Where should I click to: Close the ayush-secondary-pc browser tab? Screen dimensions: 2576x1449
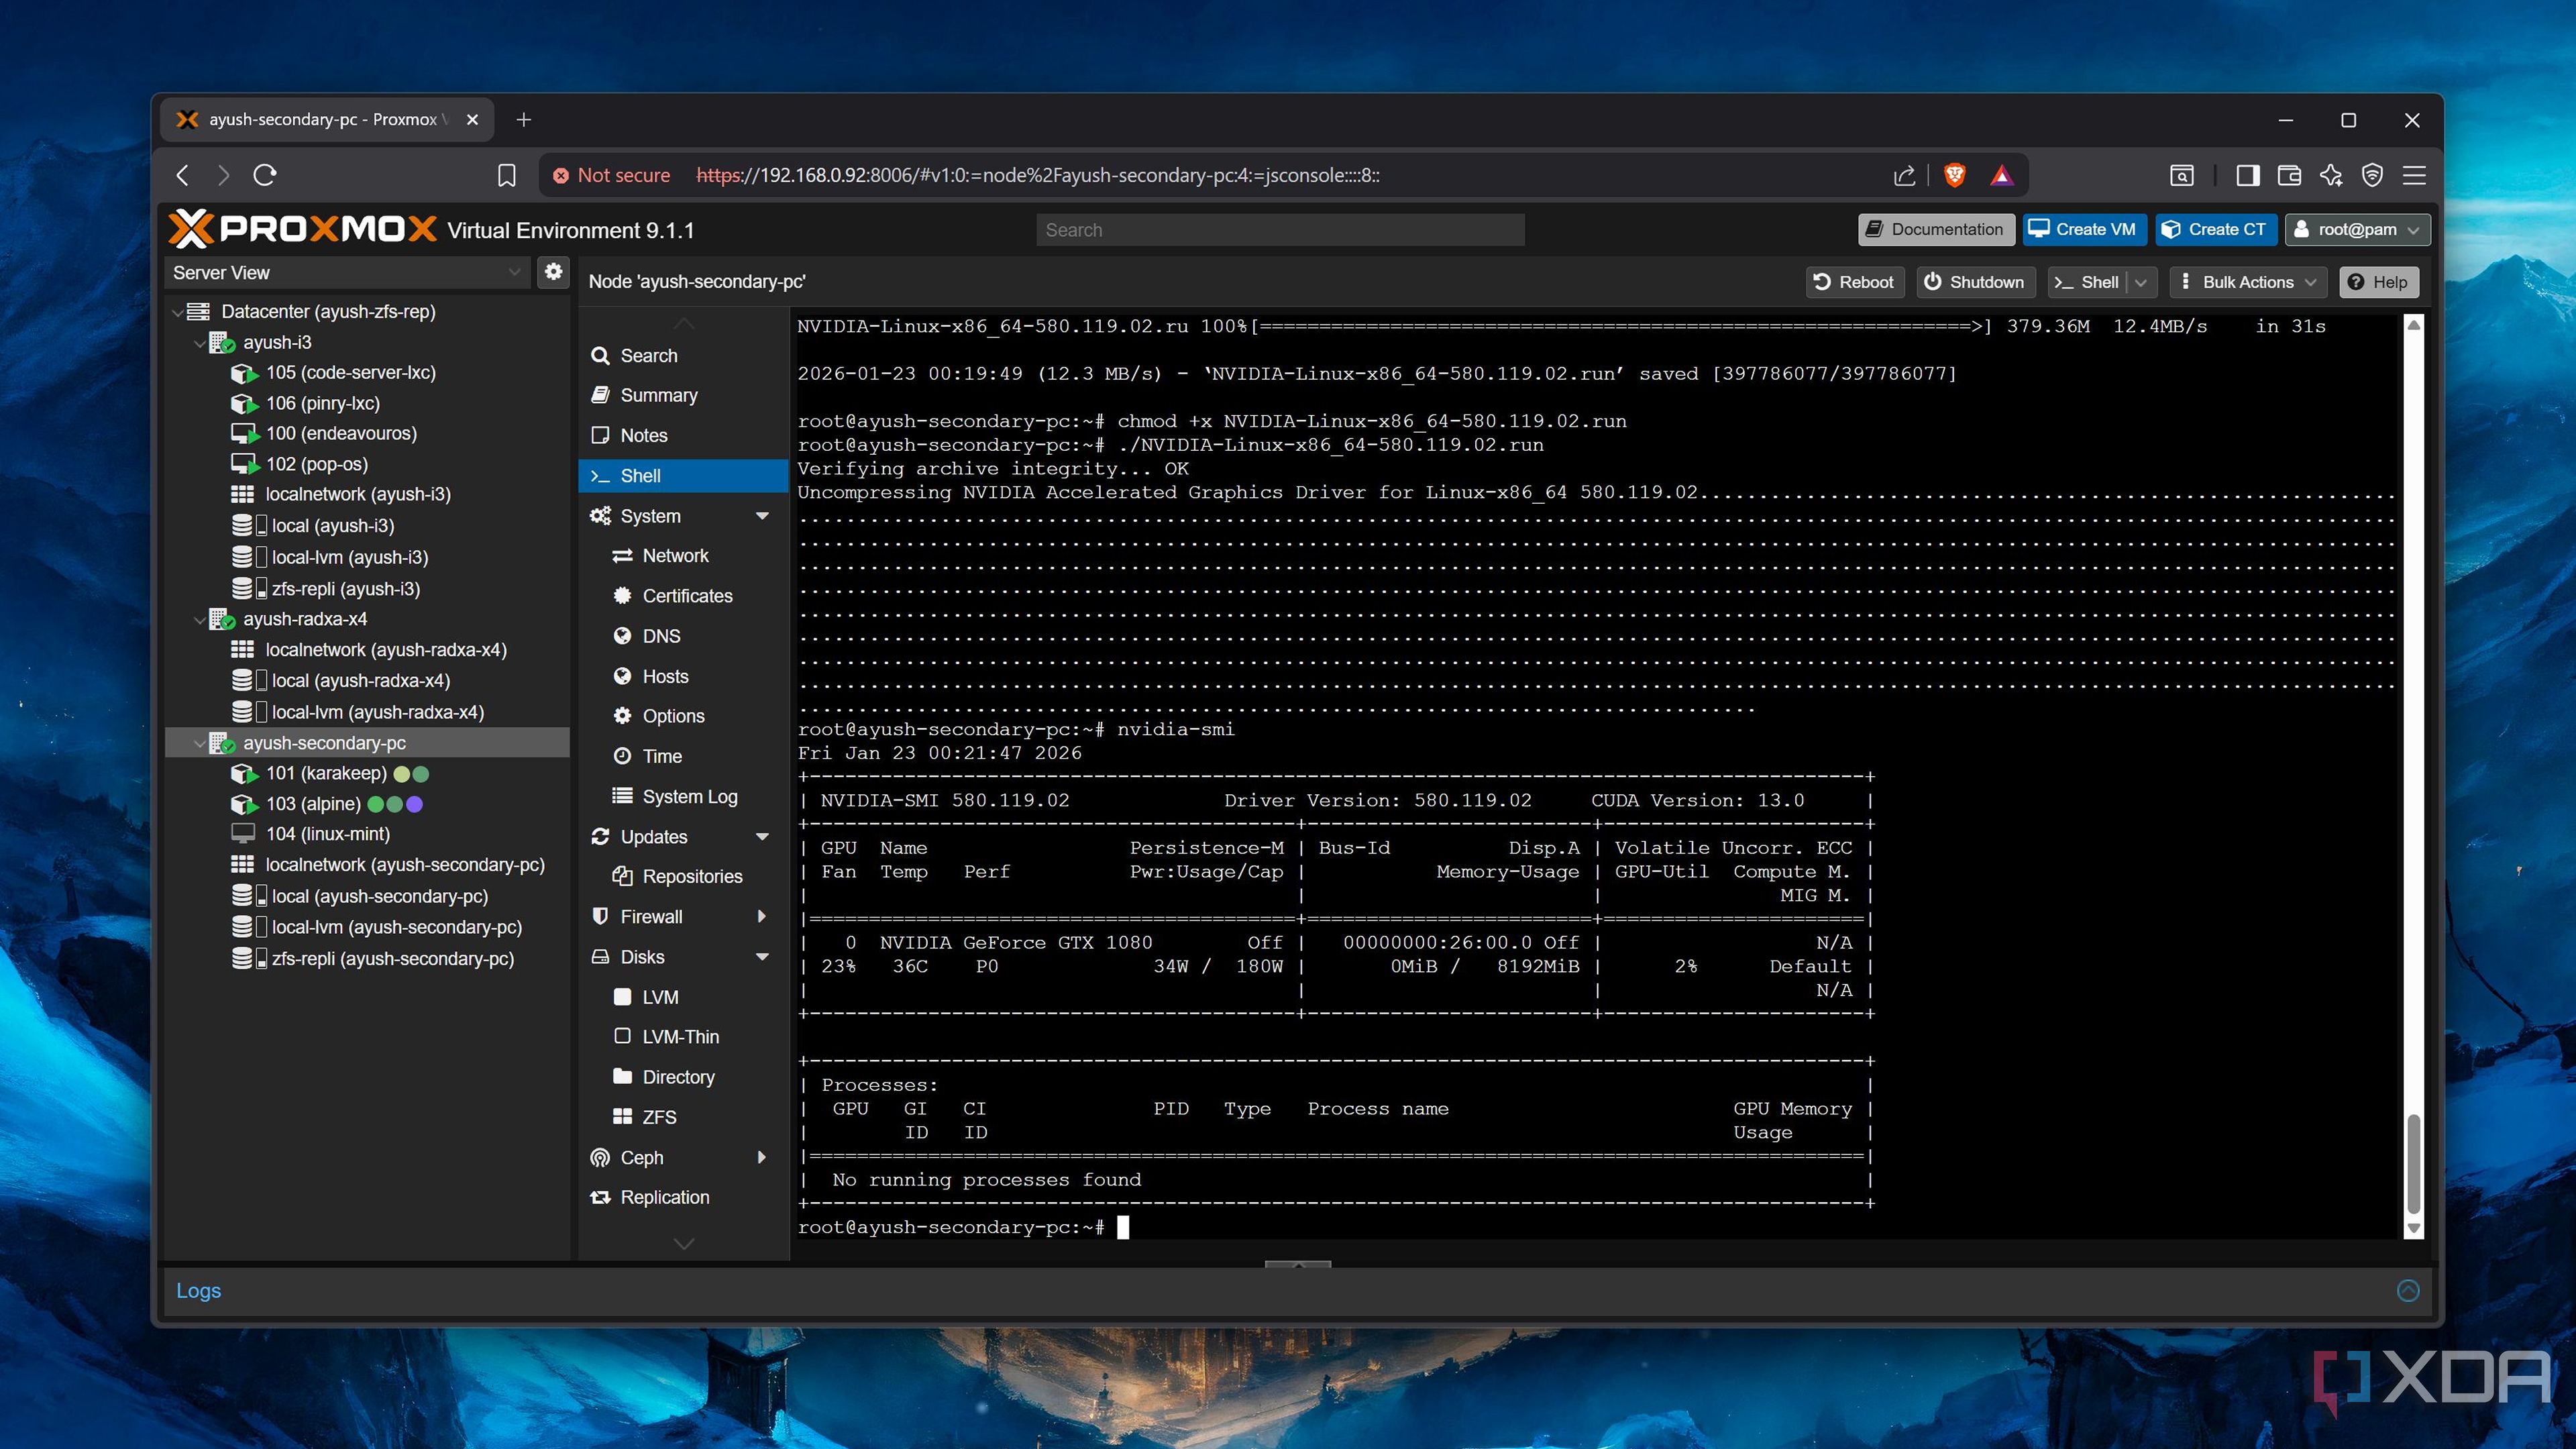pyautogui.click(x=472, y=120)
